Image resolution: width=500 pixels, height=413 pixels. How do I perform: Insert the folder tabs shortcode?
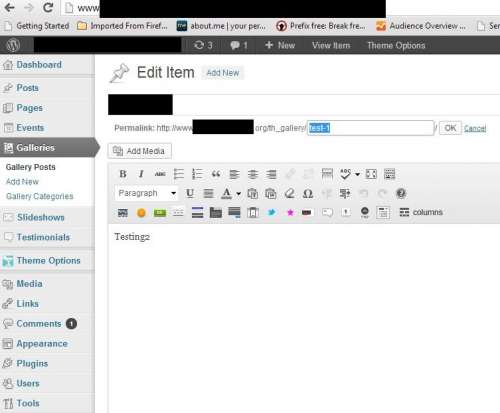[x=216, y=212]
